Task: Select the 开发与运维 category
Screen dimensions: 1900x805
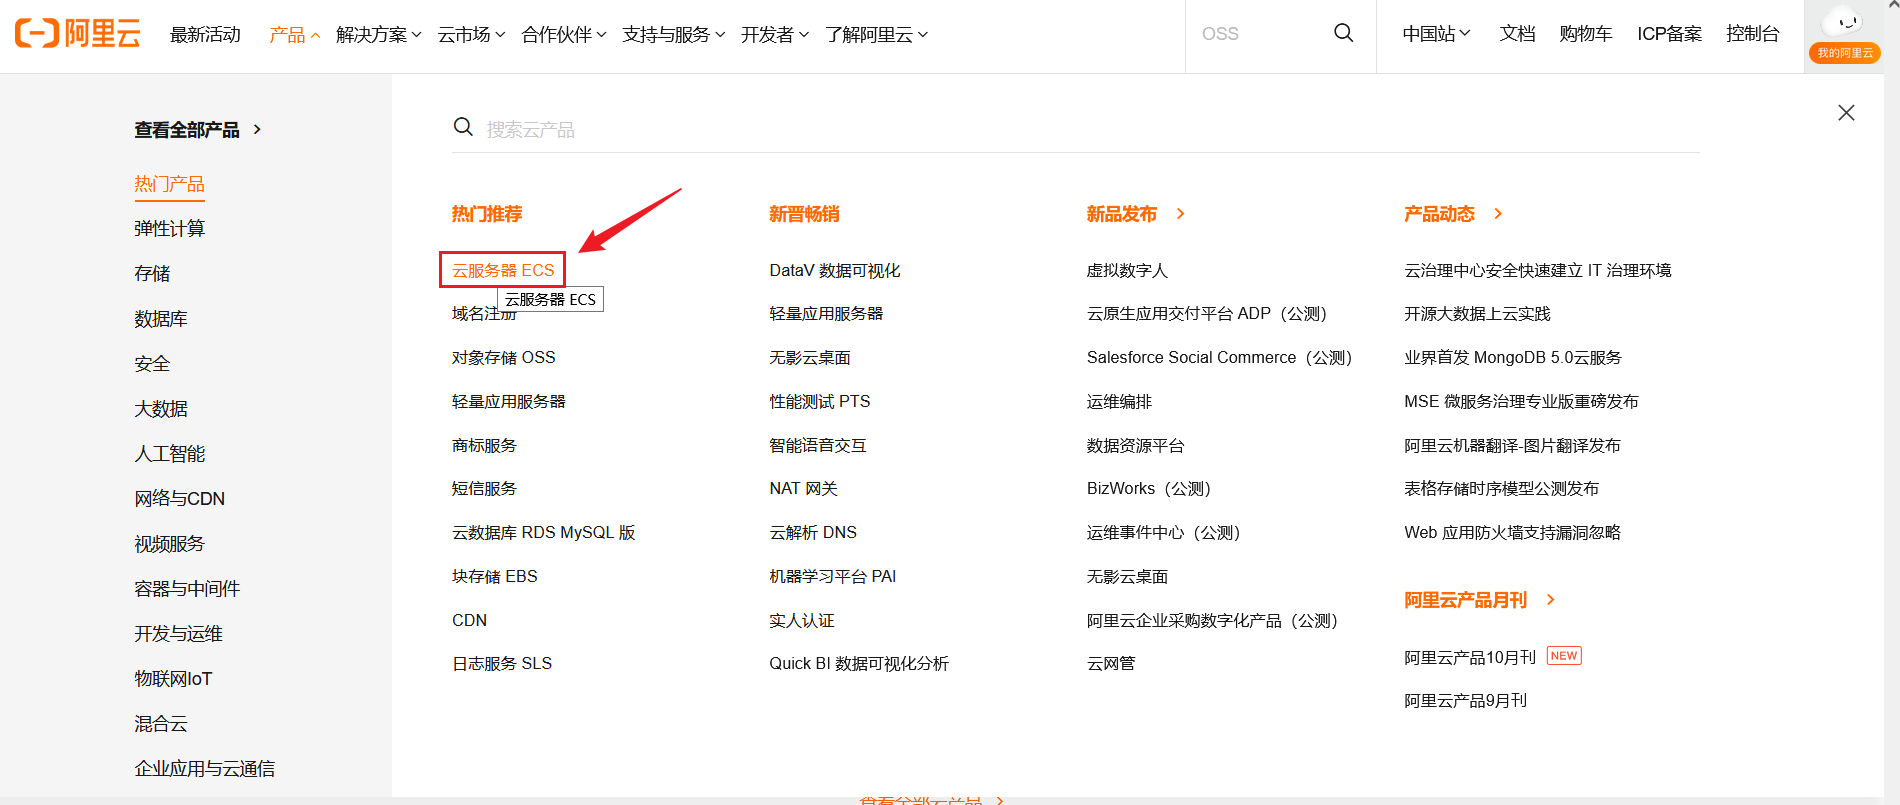Action: tap(178, 634)
